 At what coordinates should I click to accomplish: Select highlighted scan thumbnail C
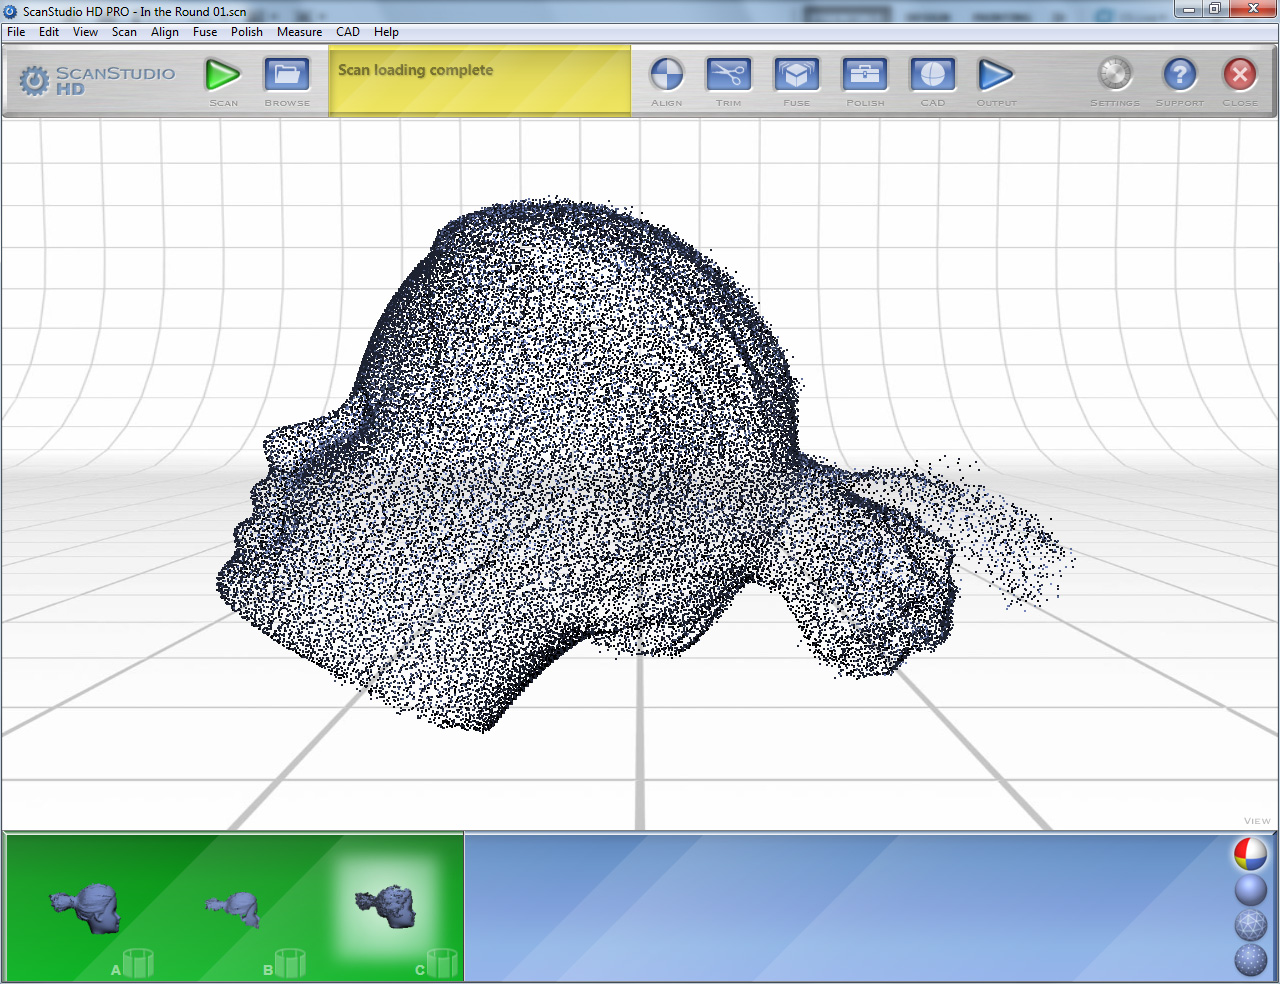pyautogui.click(x=386, y=907)
